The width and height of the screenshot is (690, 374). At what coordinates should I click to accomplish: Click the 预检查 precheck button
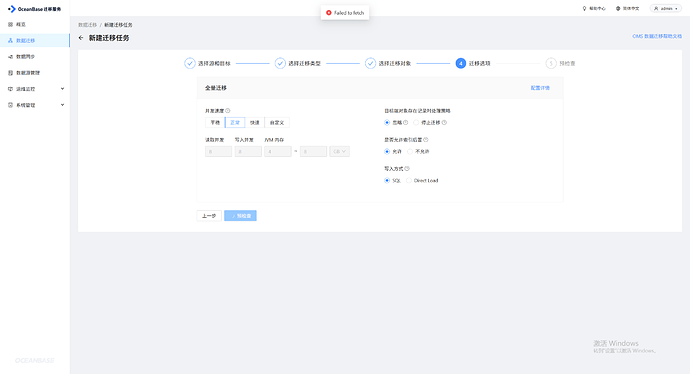tap(240, 216)
